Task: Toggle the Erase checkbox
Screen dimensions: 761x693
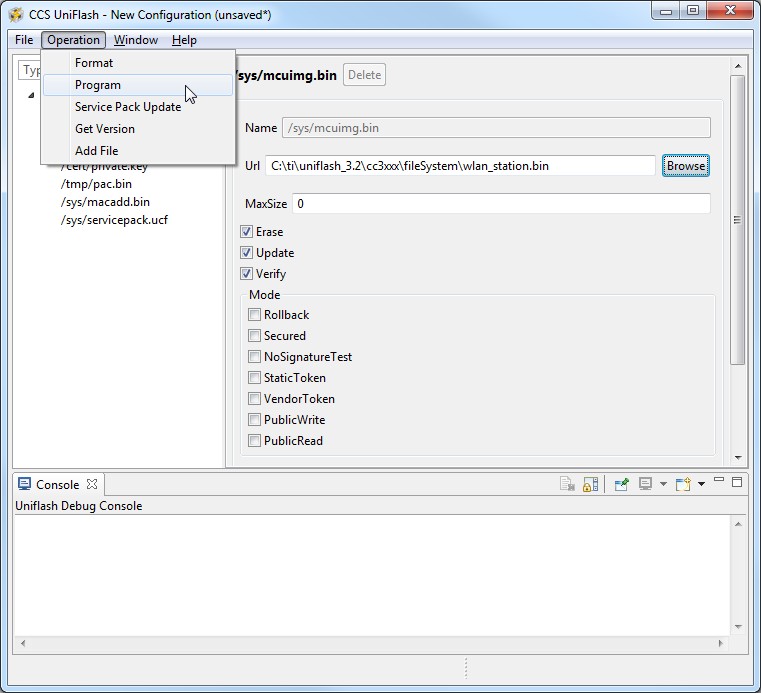Action: [x=246, y=231]
